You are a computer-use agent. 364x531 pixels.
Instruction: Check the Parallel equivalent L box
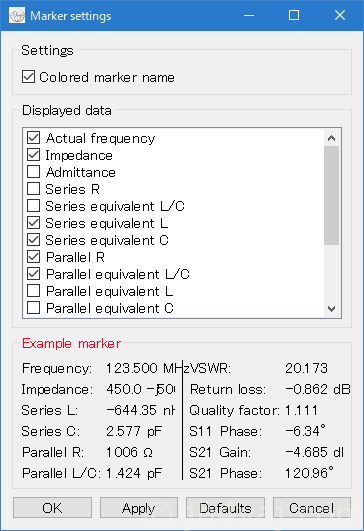[34, 291]
